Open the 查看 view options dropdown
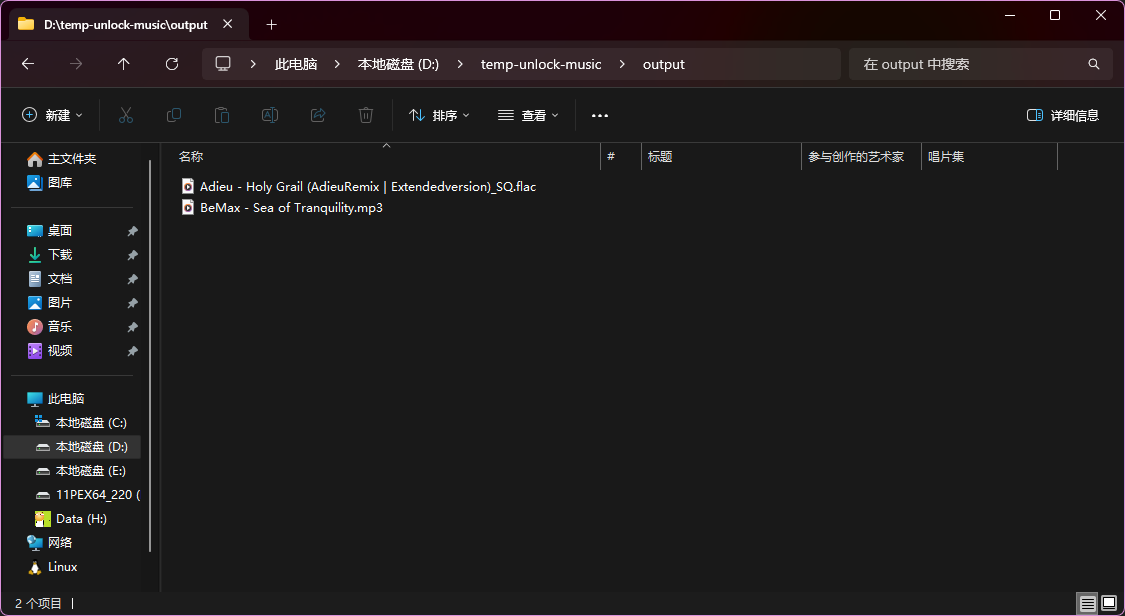Image resolution: width=1125 pixels, height=616 pixels. click(x=528, y=116)
